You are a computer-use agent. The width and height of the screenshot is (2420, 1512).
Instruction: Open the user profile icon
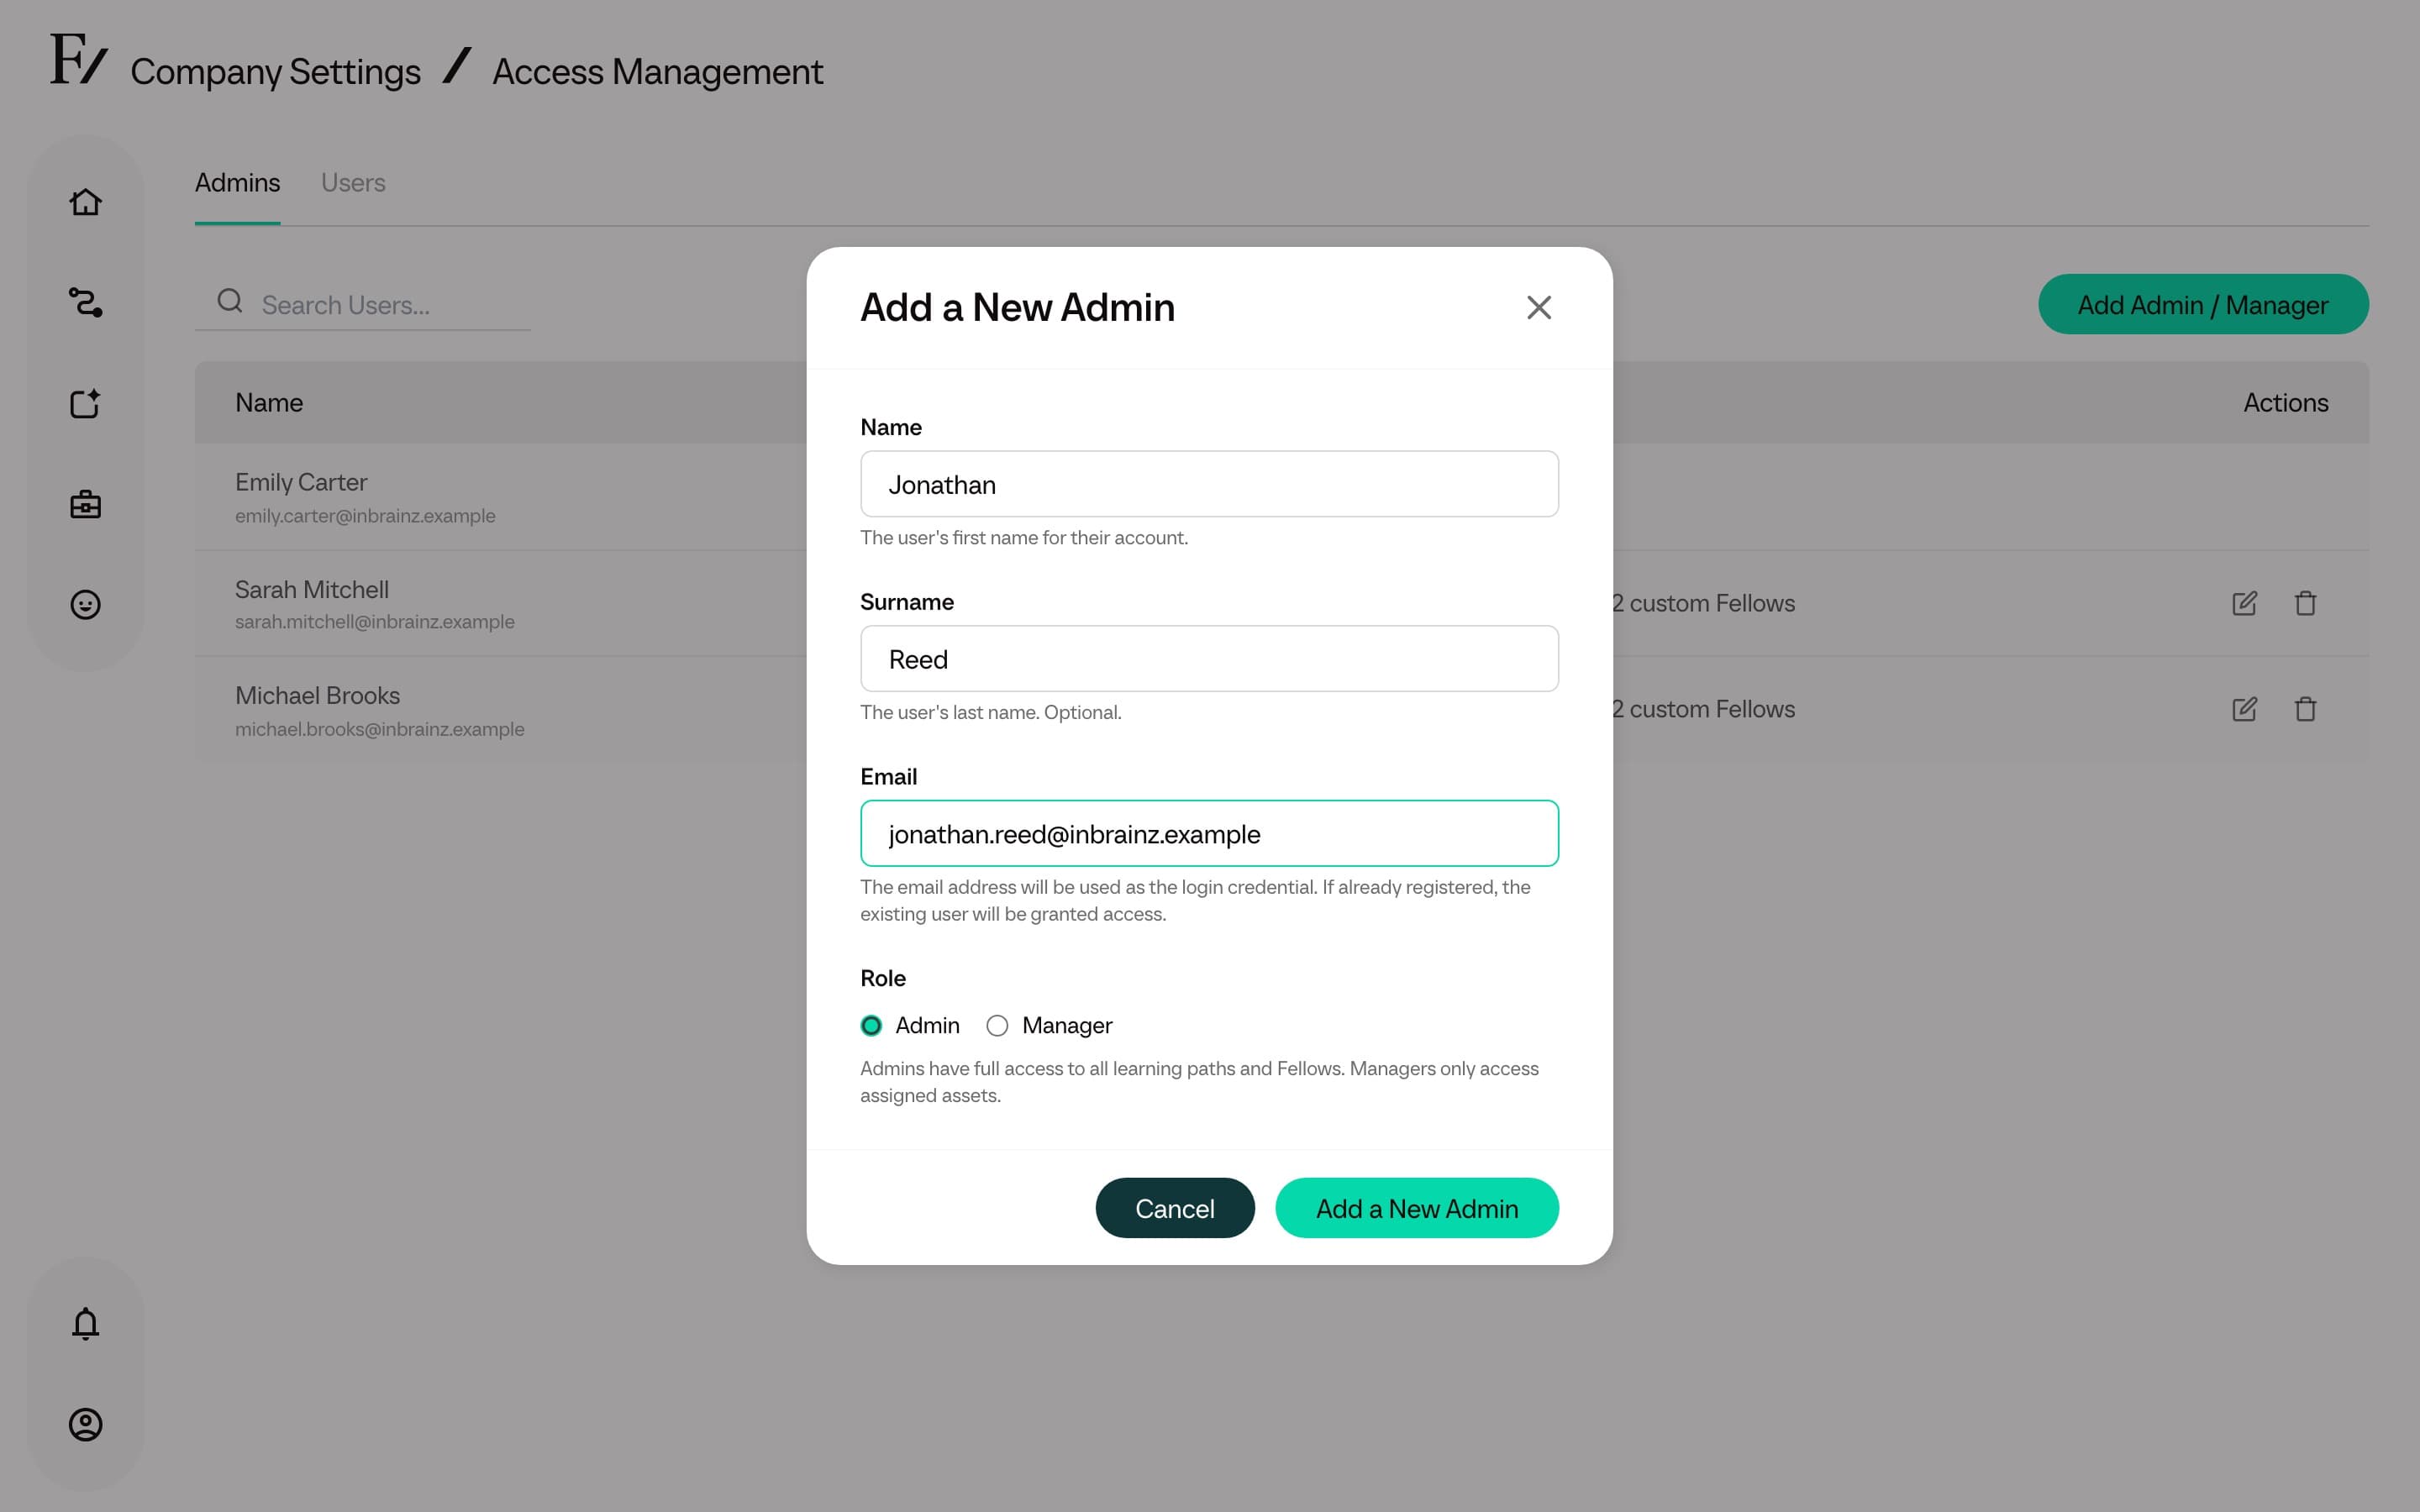tap(85, 1424)
